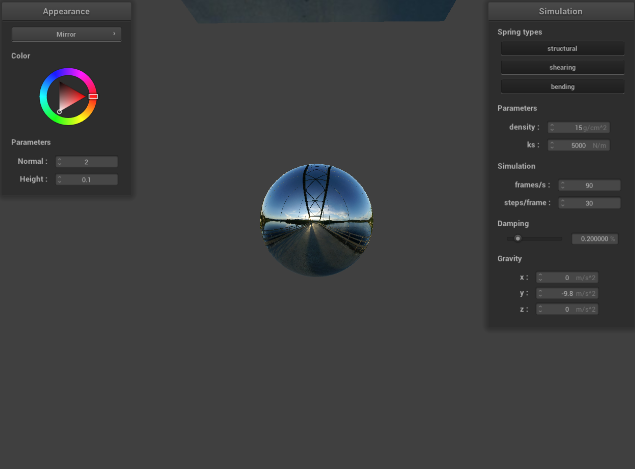Screen dimensions: 635x469
Task: Toggle the structural spring type button
Action: click(561, 48)
